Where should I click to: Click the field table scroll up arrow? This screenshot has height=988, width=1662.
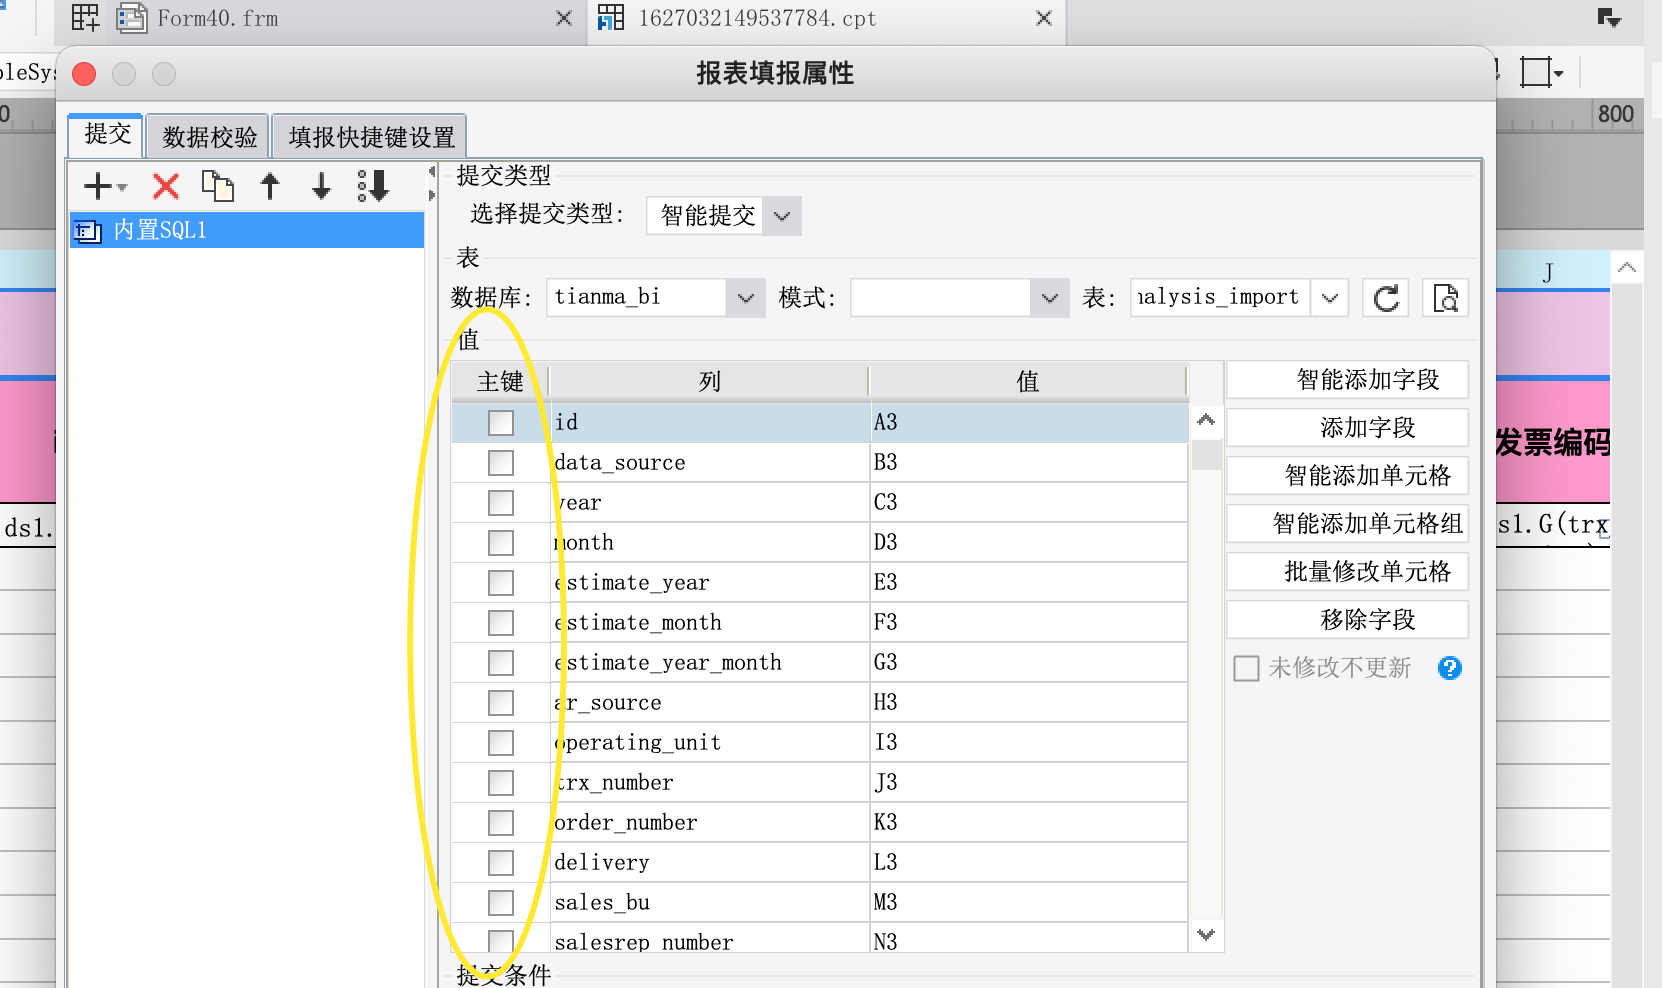click(x=1207, y=420)
